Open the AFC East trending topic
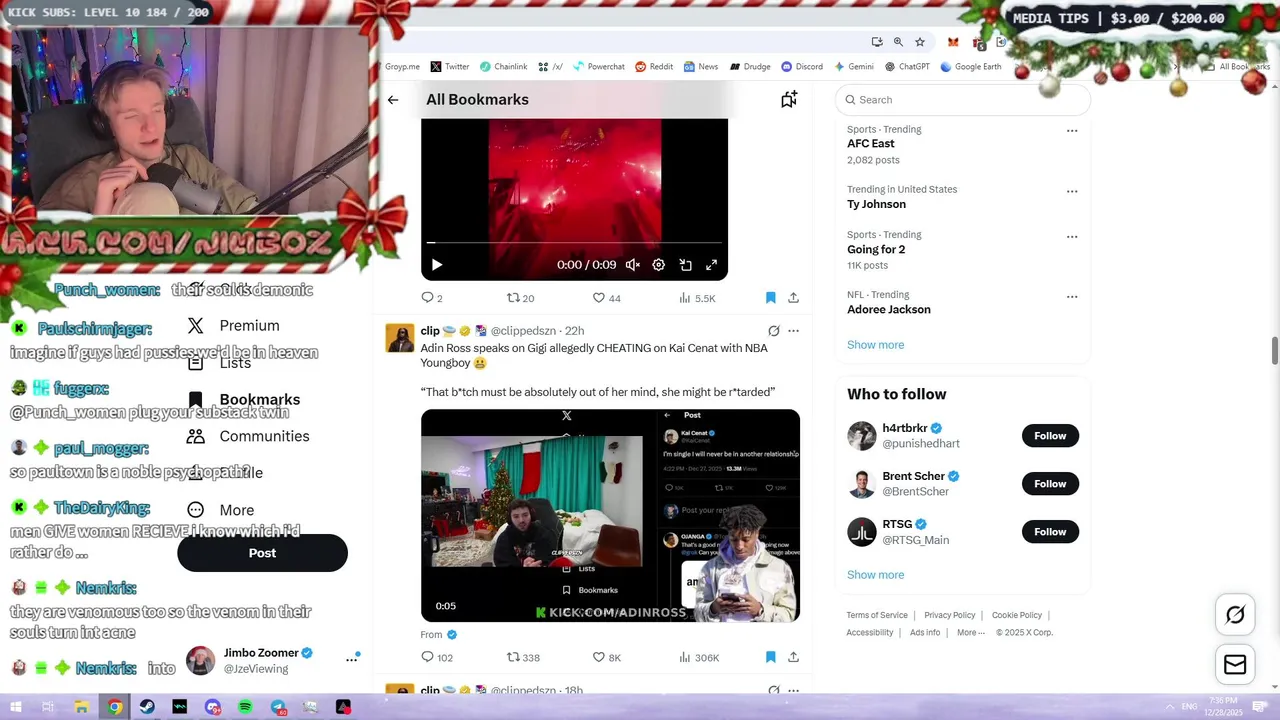1280x720 pixels. tap(871, 144)
